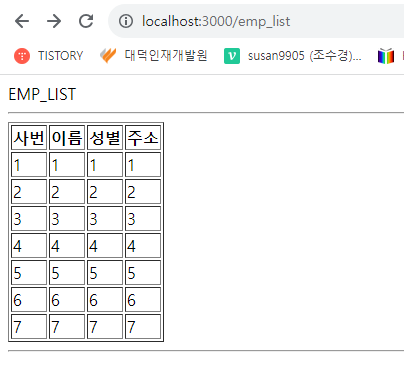Click the 이름 cell with value 1
This screenshot has width=404, height=379.
67,165
